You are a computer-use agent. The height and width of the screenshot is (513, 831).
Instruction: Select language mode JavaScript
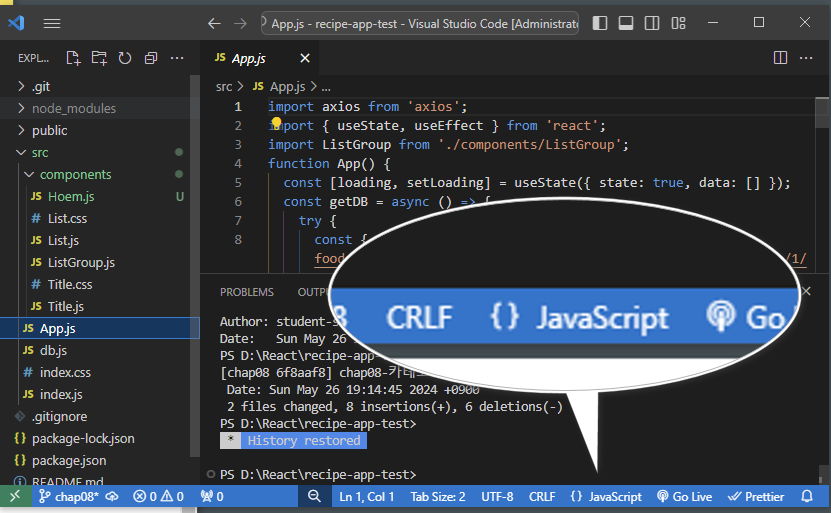pyautogui.click(x=606, y=497)
